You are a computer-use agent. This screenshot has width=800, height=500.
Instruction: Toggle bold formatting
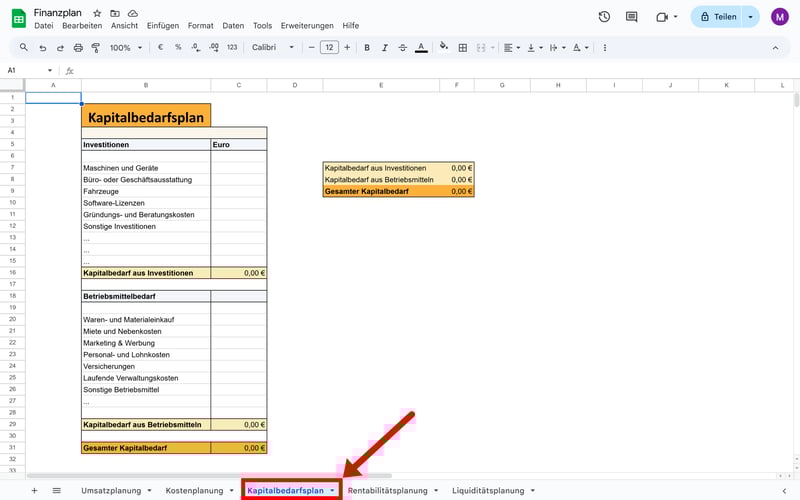[x=367, y=47]
